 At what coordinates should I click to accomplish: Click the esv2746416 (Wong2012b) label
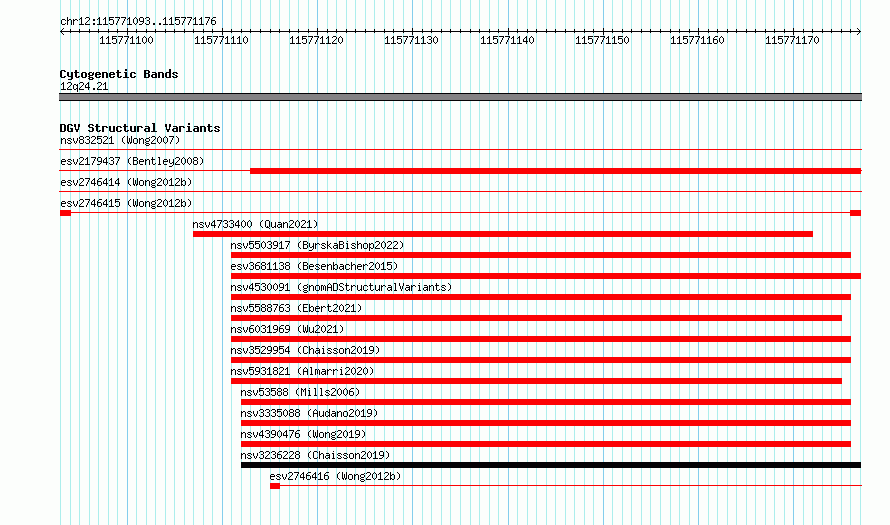(x=335, y=476)
